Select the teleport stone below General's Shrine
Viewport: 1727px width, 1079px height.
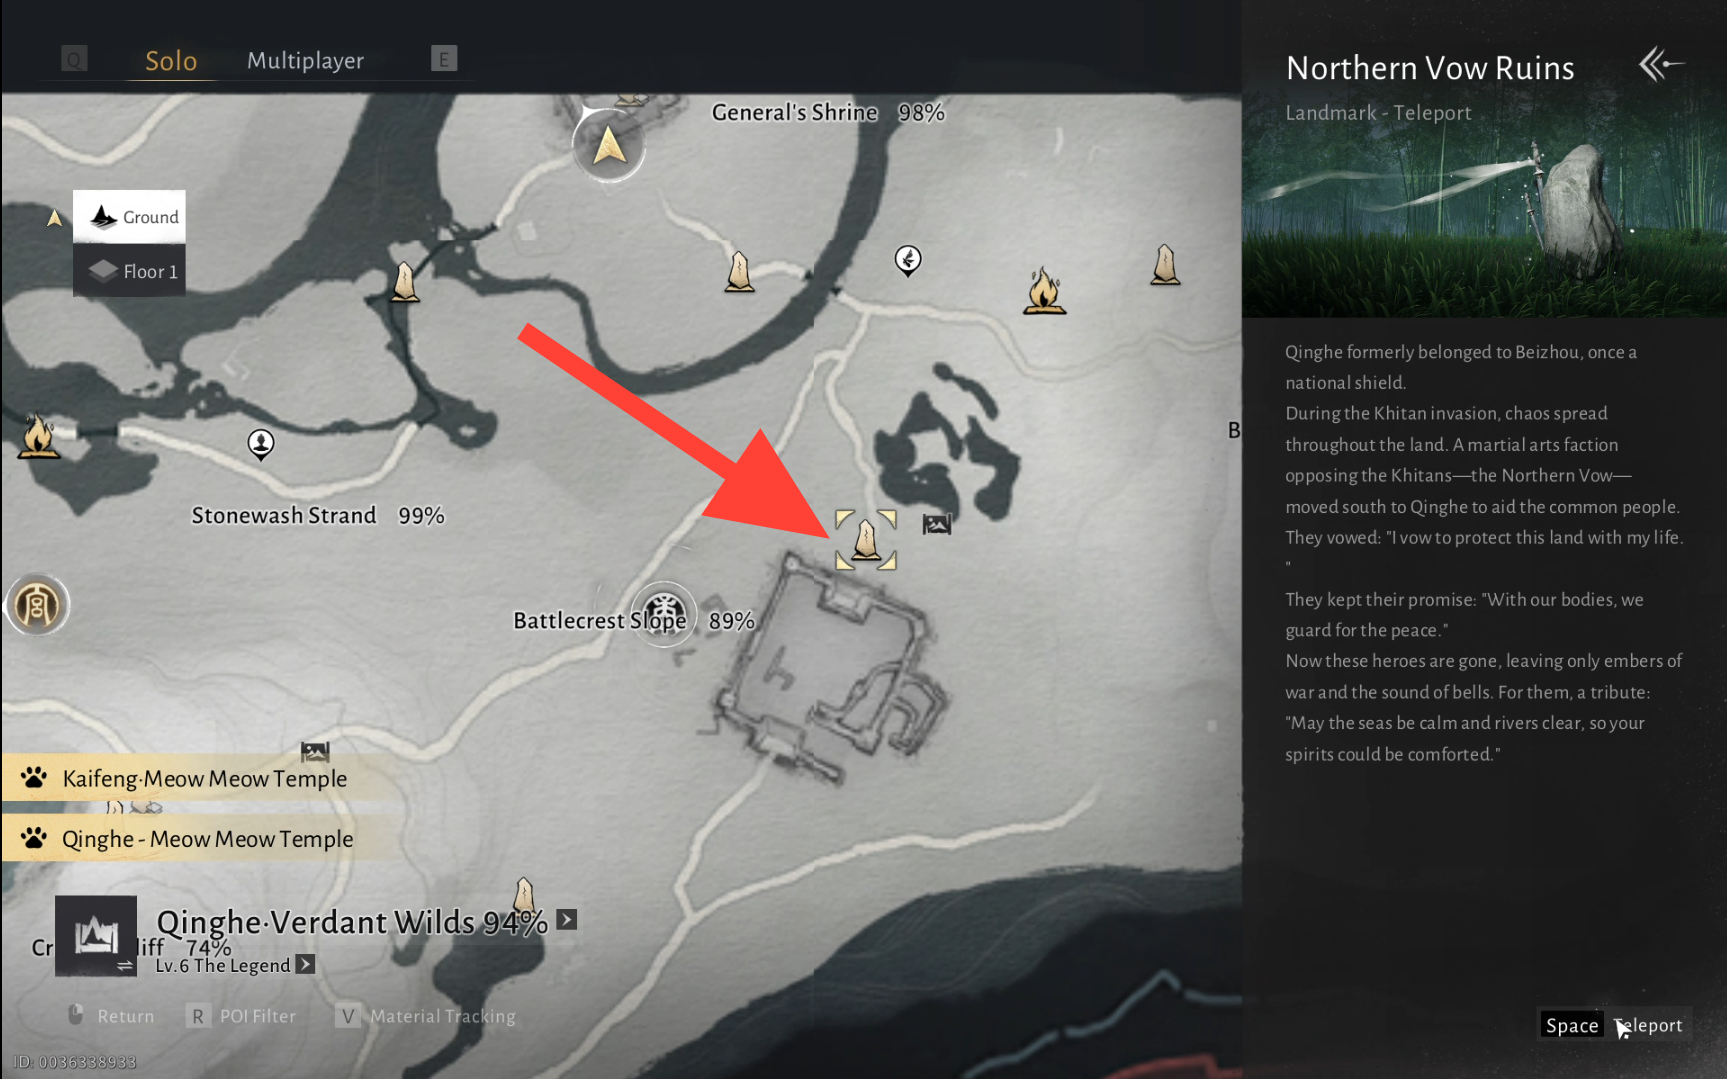tap(739, 271)
